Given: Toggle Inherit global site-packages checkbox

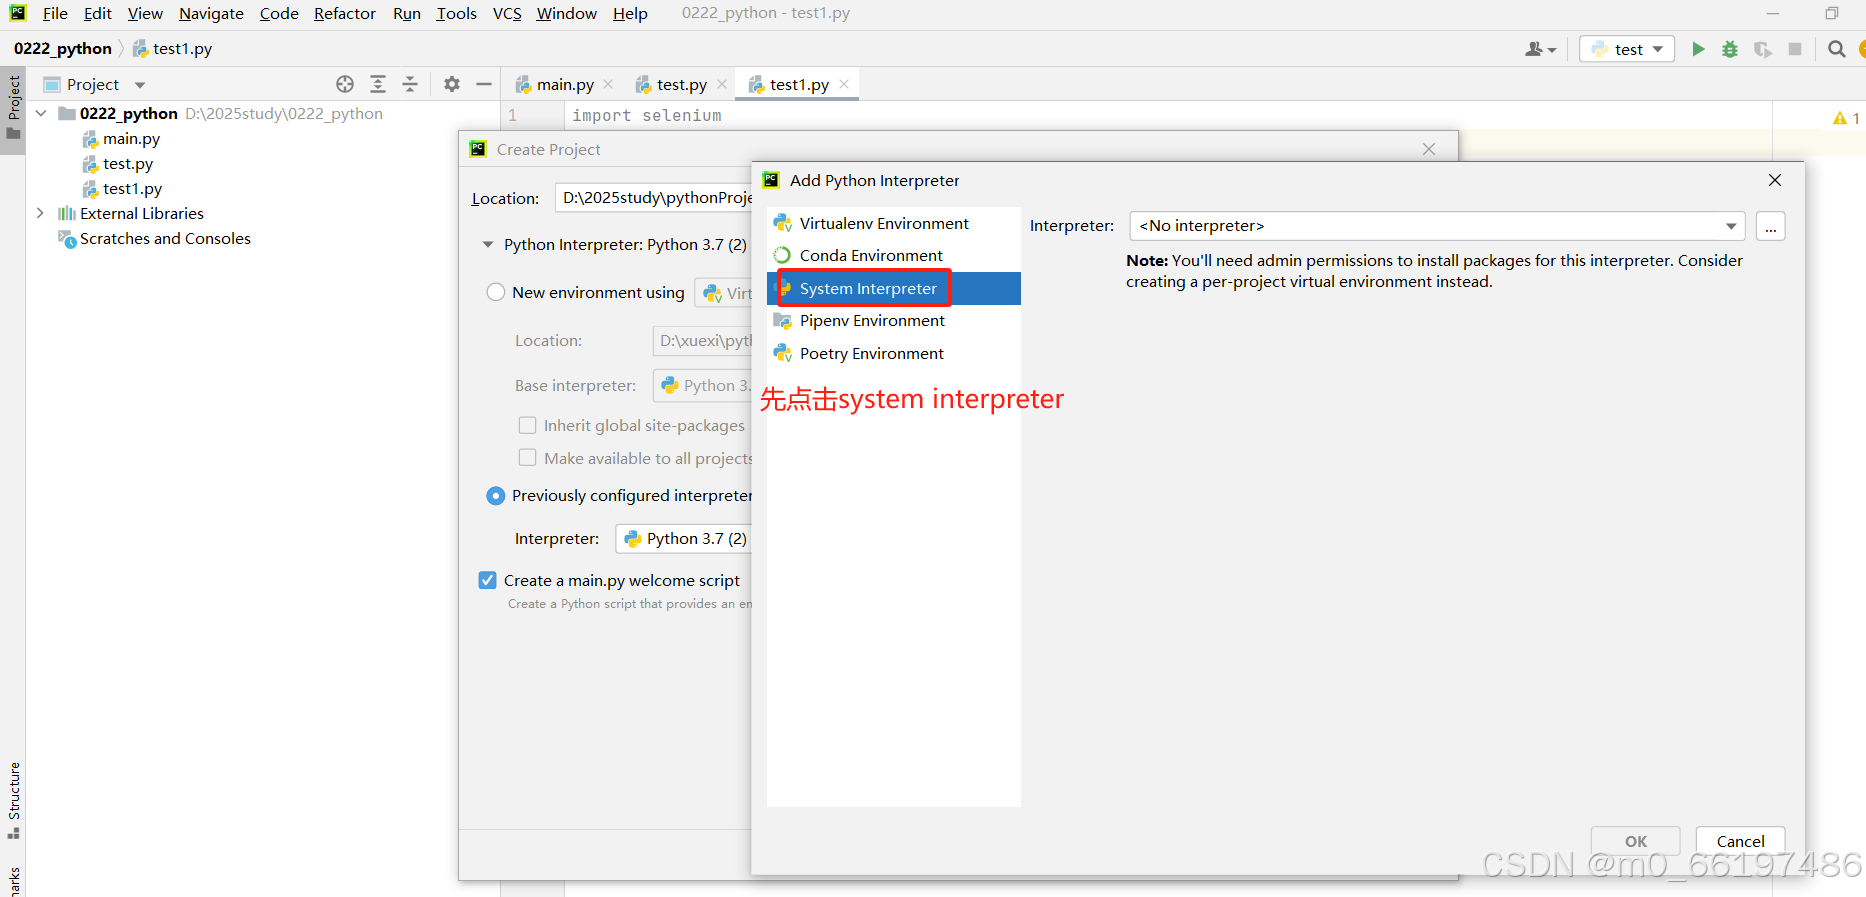Looking at the screenshot, I should (527, 425).
